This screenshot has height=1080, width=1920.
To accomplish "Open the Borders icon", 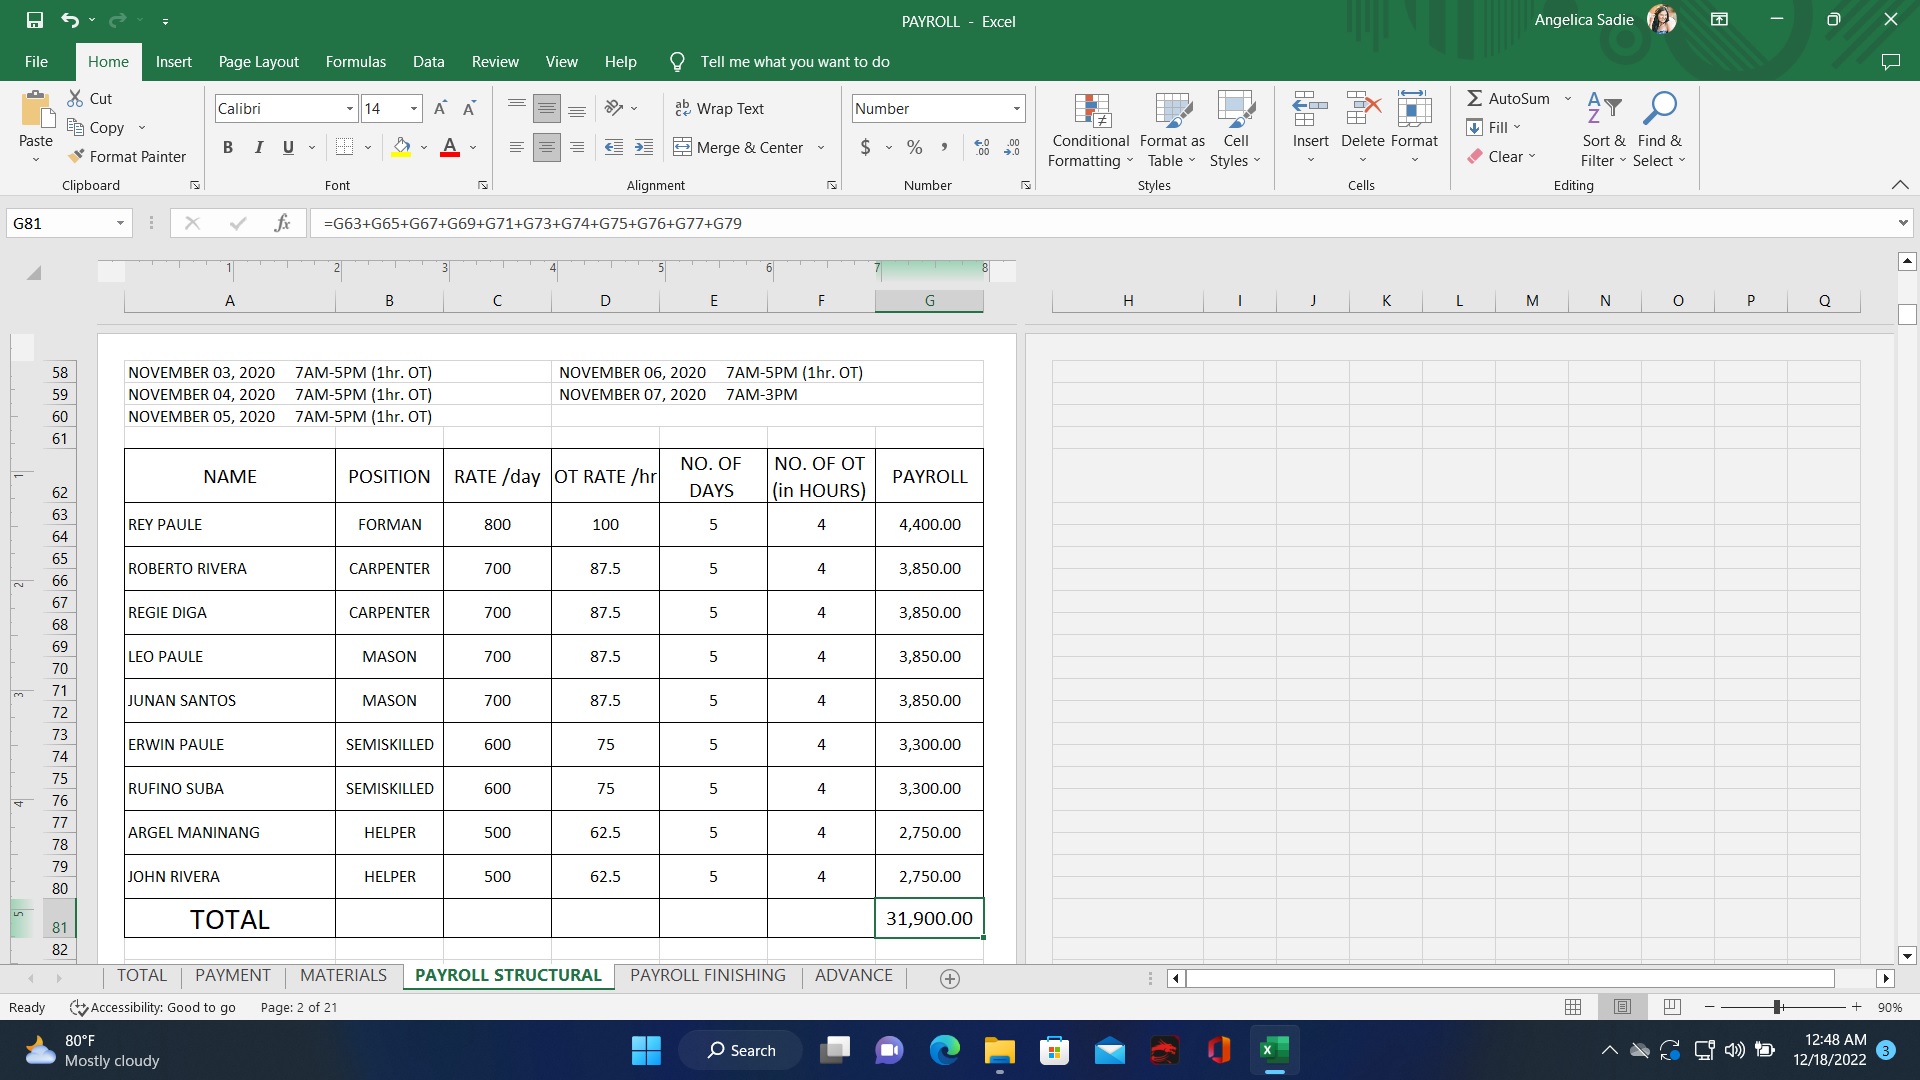I will tap(345, 147).
